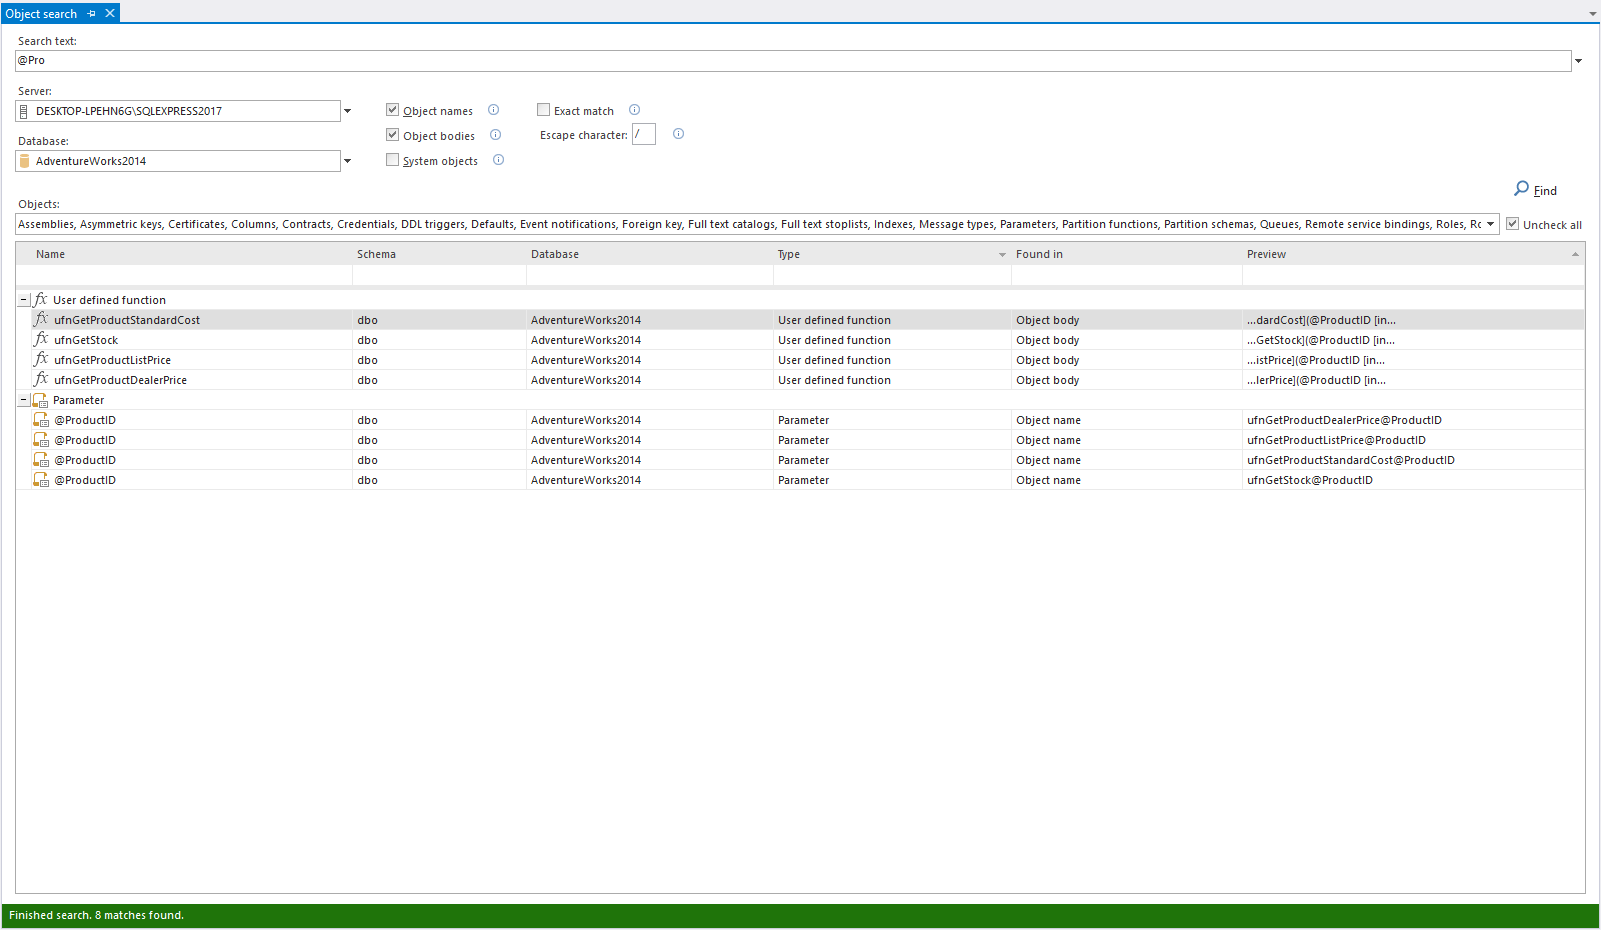The height and width of the screenshot is (930, 1601).
Task: Enable the Exact match checkbox
Action: click(543, 110)
